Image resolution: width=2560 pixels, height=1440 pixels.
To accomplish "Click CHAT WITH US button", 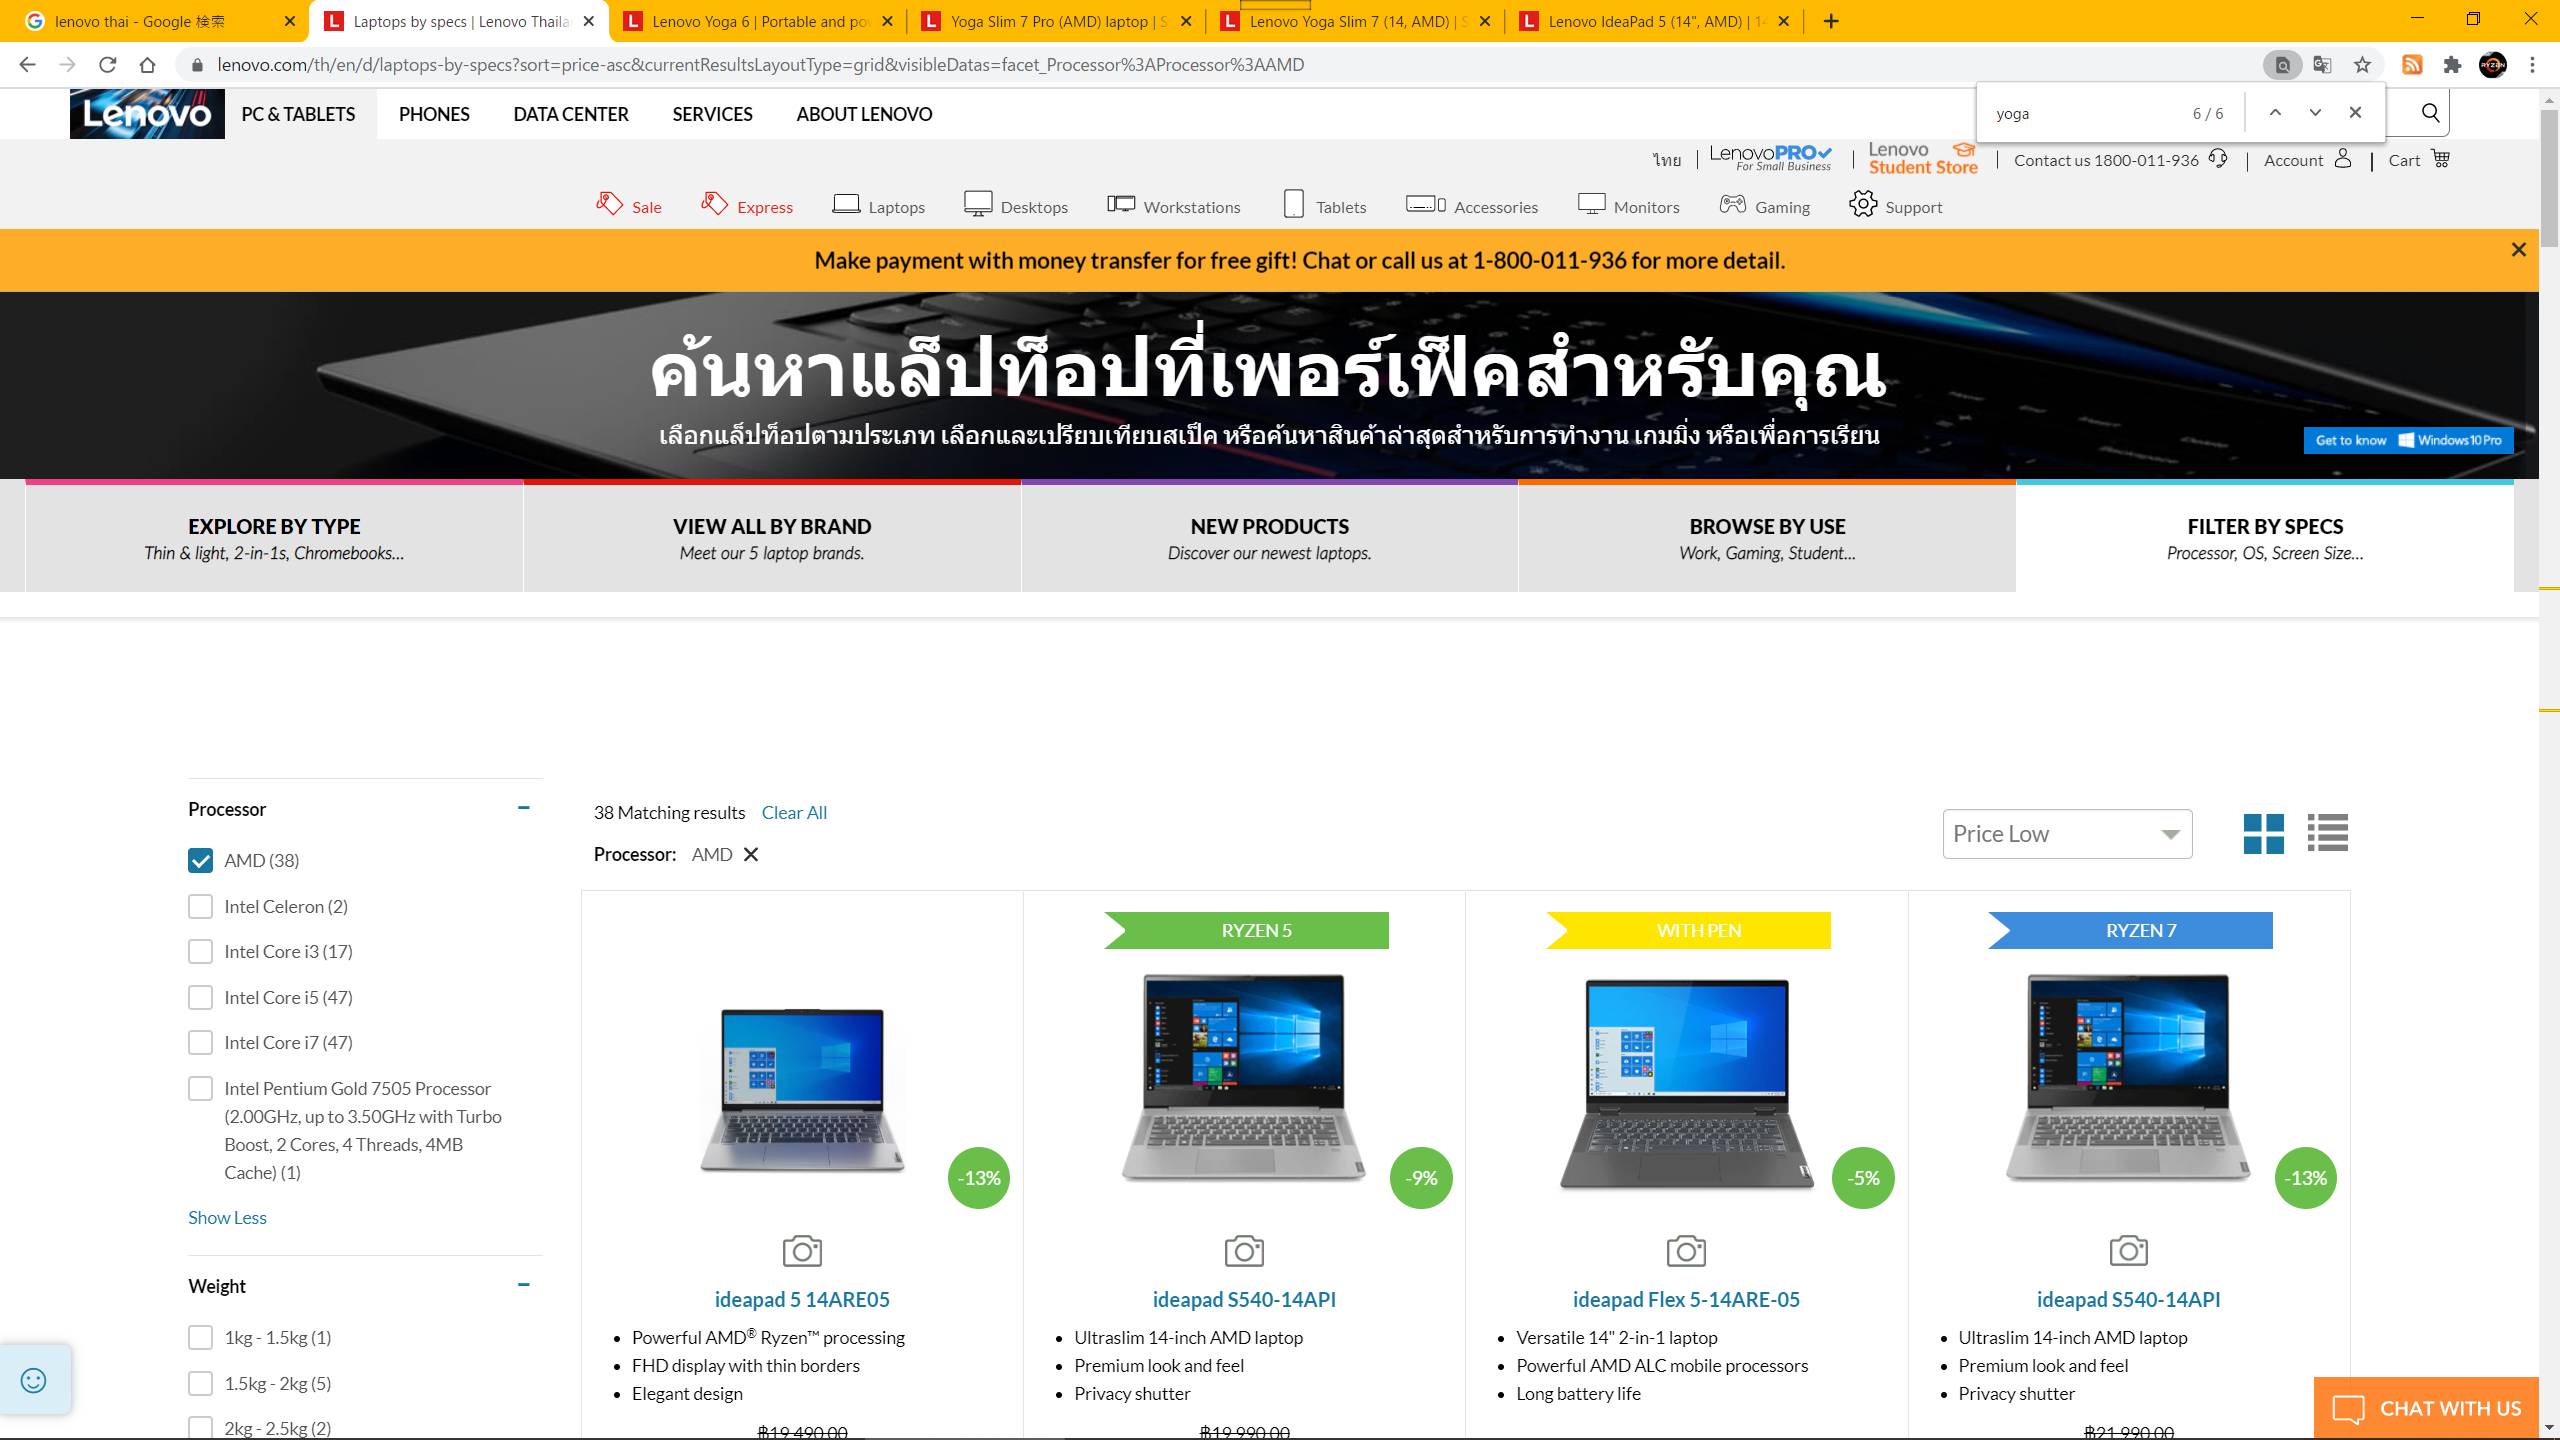I will tap(2427, 1408).
